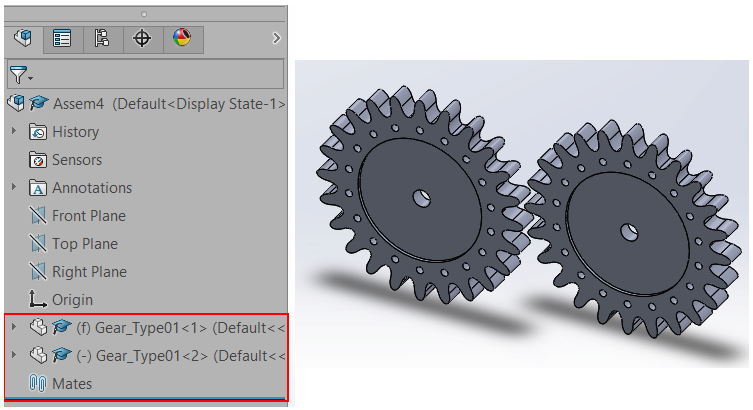Viewport: 753px width, 410px height.
Task: Open the DisplayManager color ball tab
Action: pos(182,38)
